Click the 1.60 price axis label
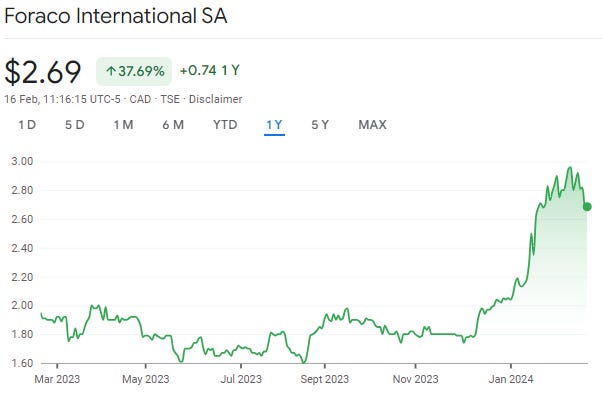The width and height of the screenshot is (603, 397). coord(22,363)
